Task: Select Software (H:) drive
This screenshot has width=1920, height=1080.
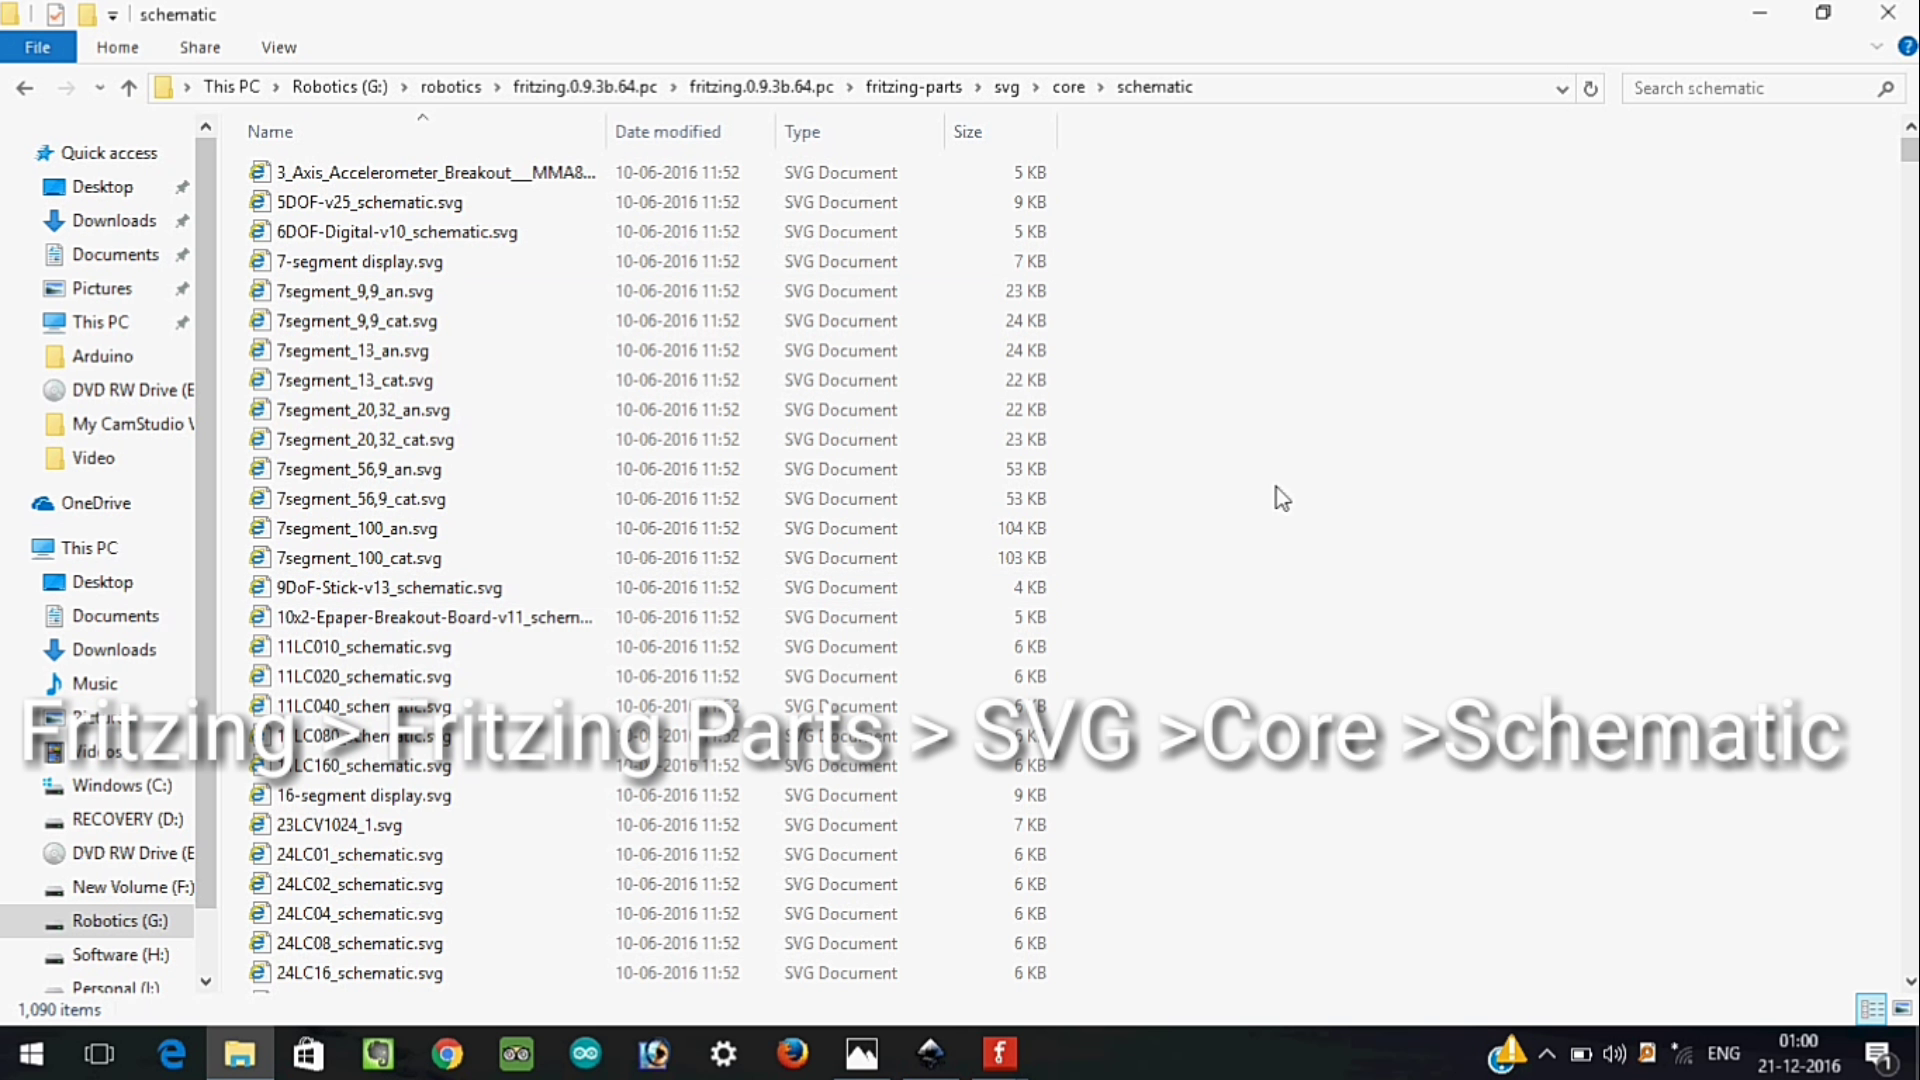Action: 121,955
